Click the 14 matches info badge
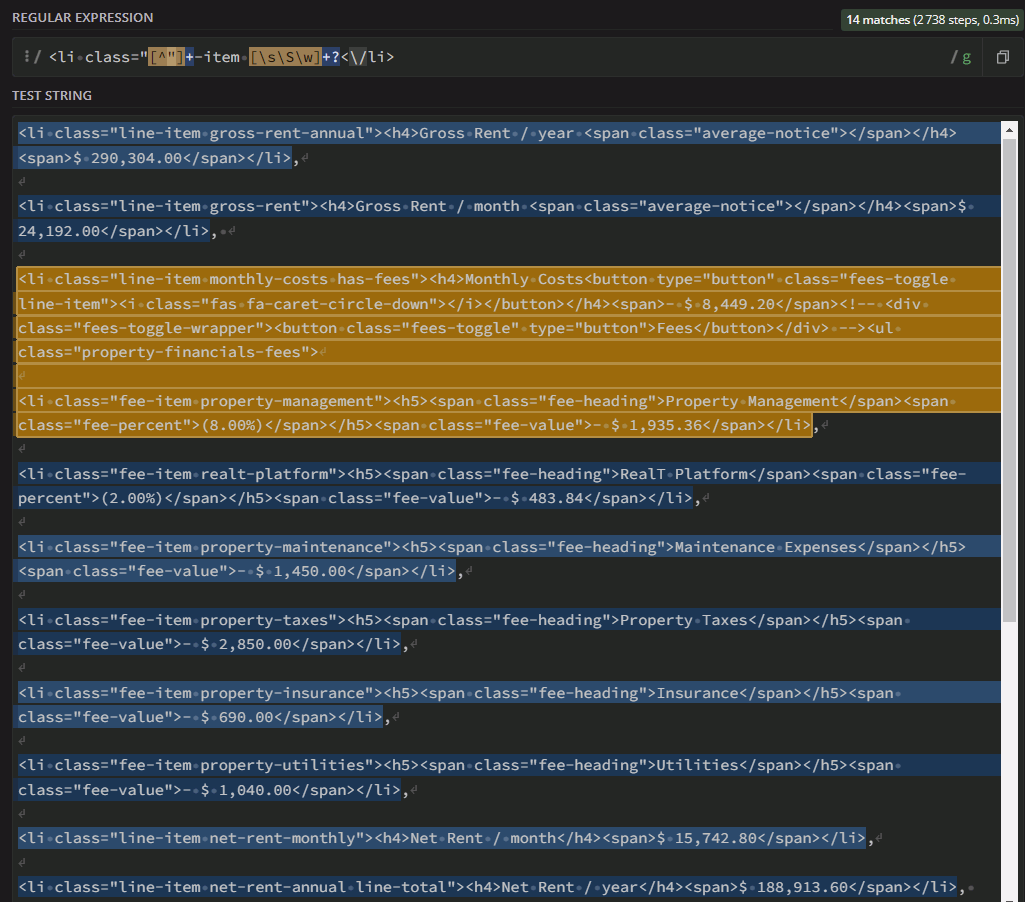The height and width of the screenshot is (902, 1025). (931, 19)
